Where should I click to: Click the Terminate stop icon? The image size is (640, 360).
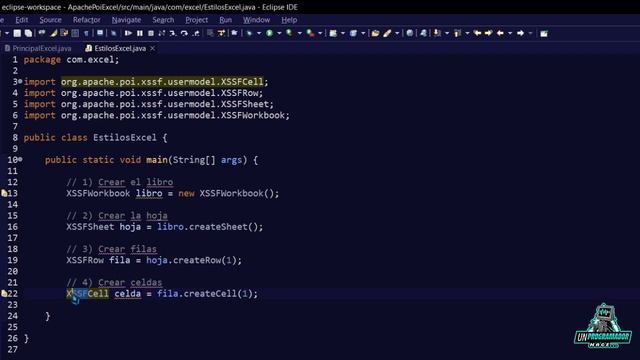151,33
